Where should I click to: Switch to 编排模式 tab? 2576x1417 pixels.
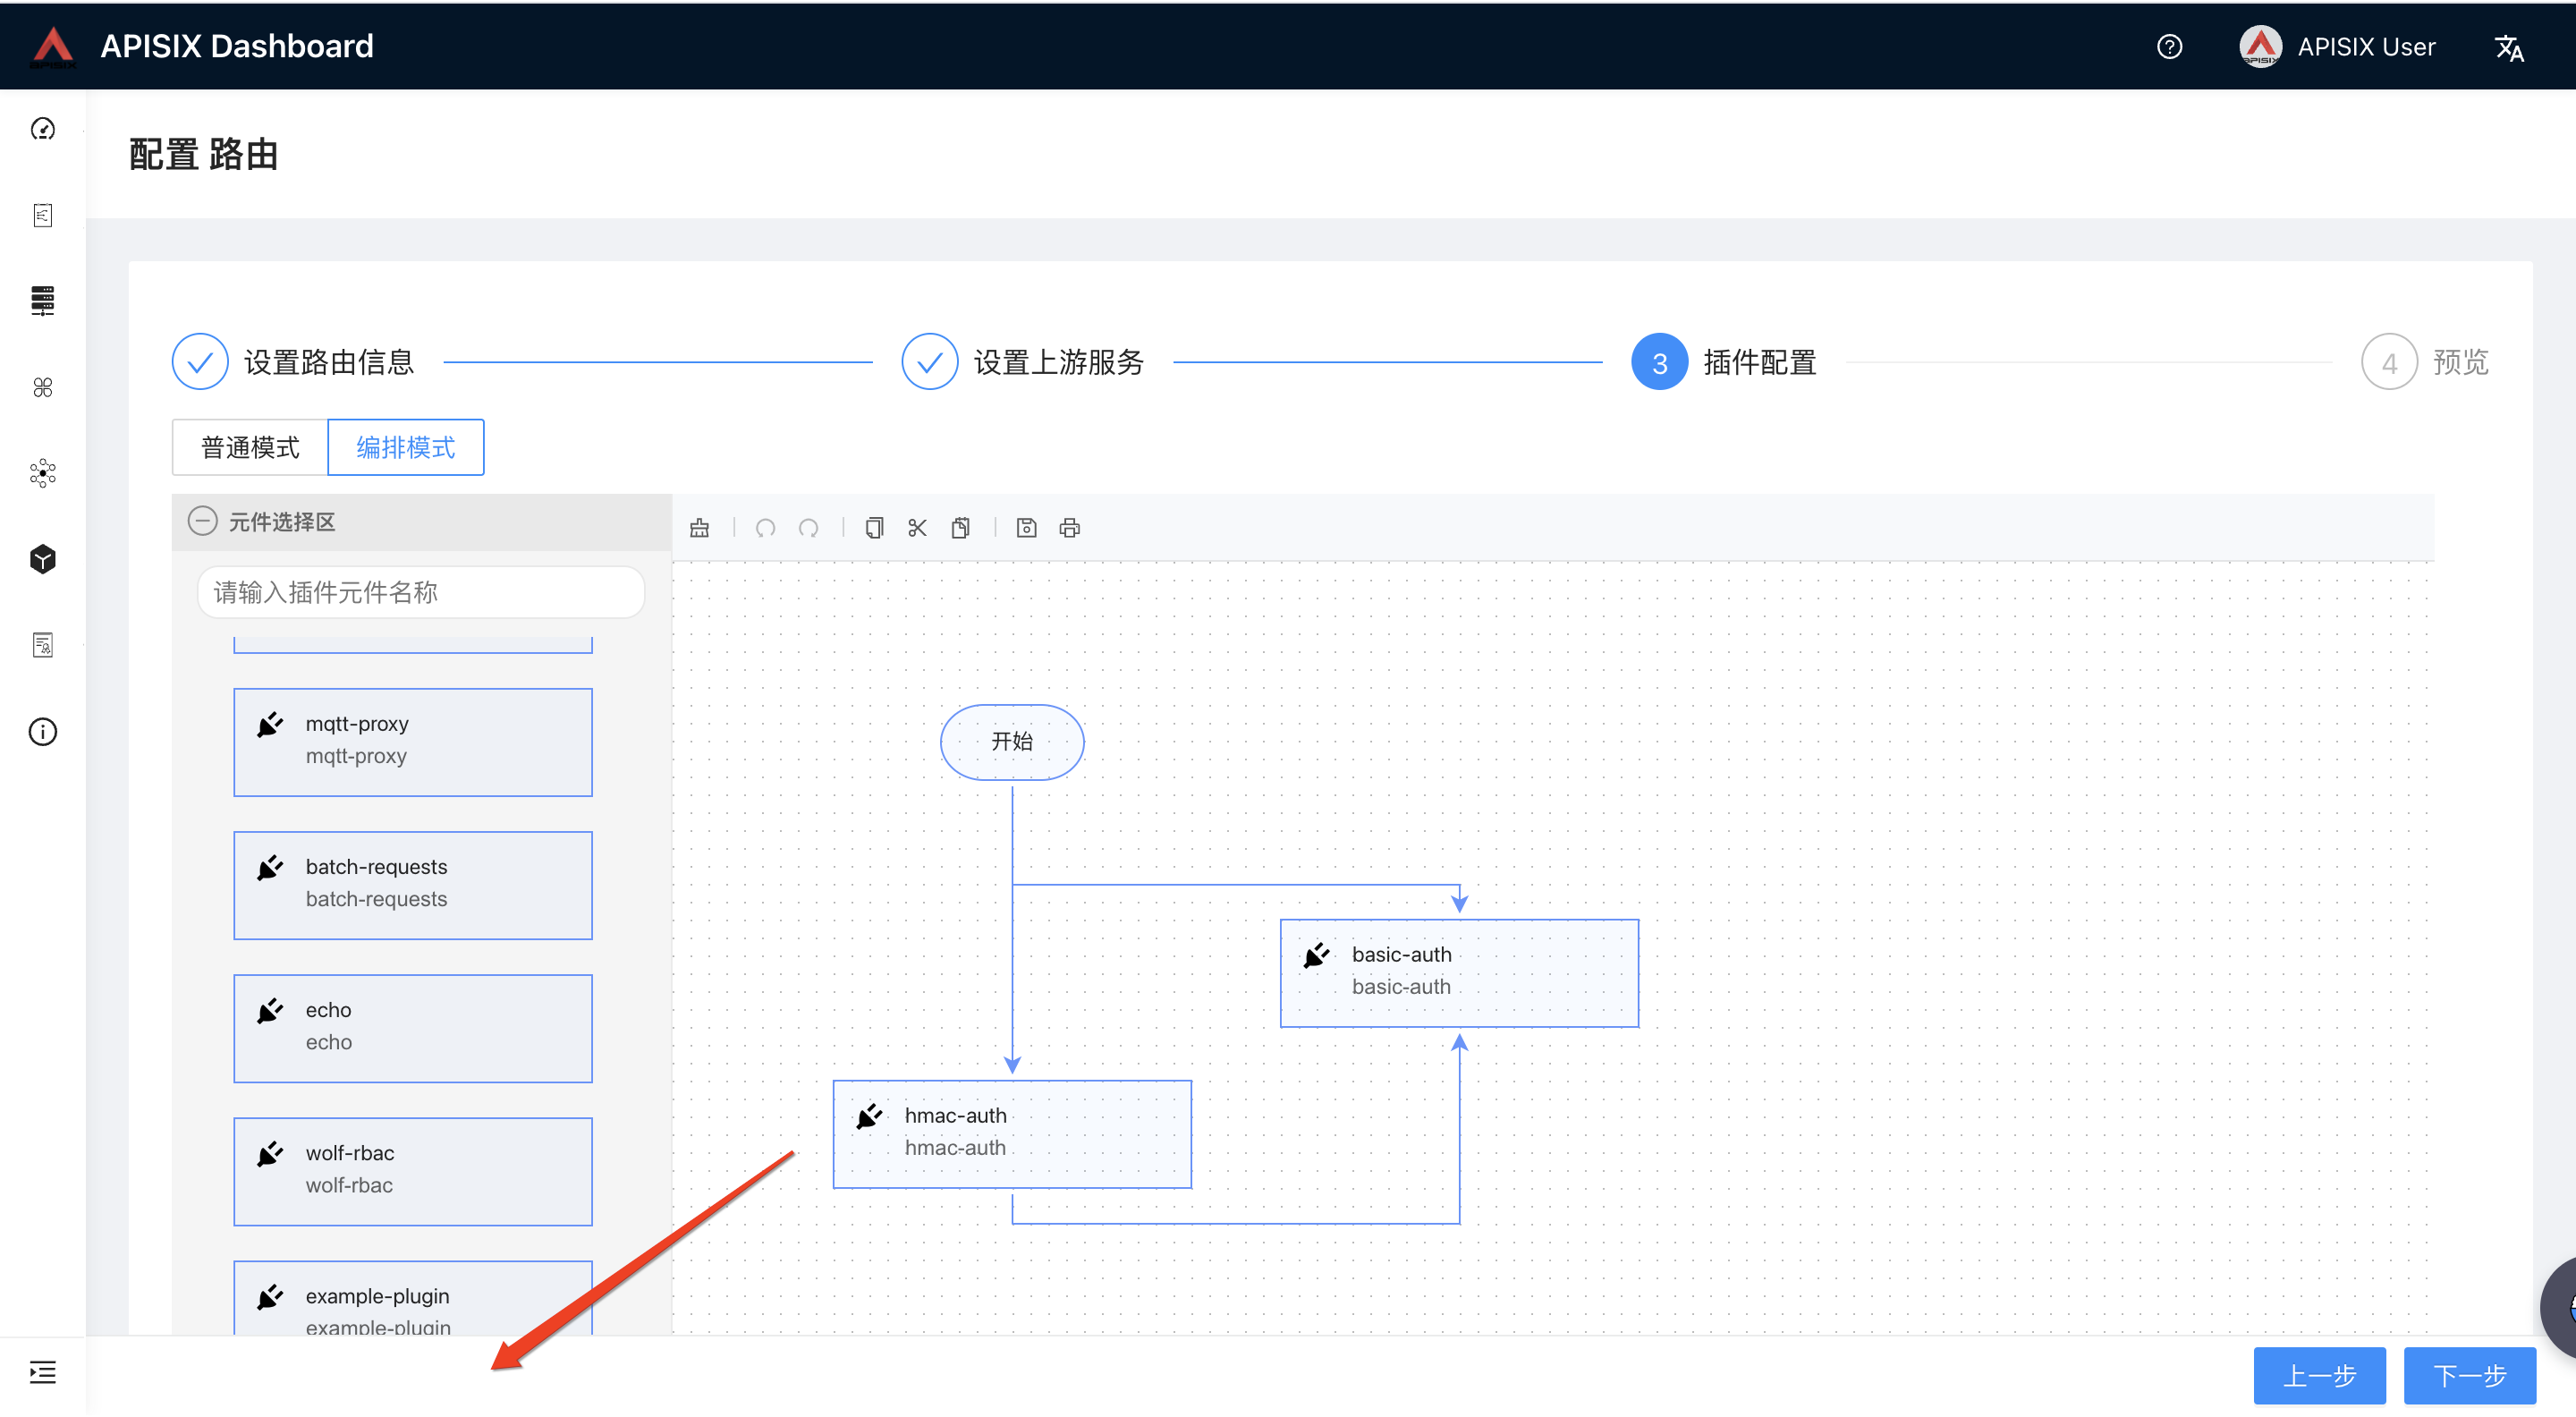pyautogui.click(x=406, y=447)
